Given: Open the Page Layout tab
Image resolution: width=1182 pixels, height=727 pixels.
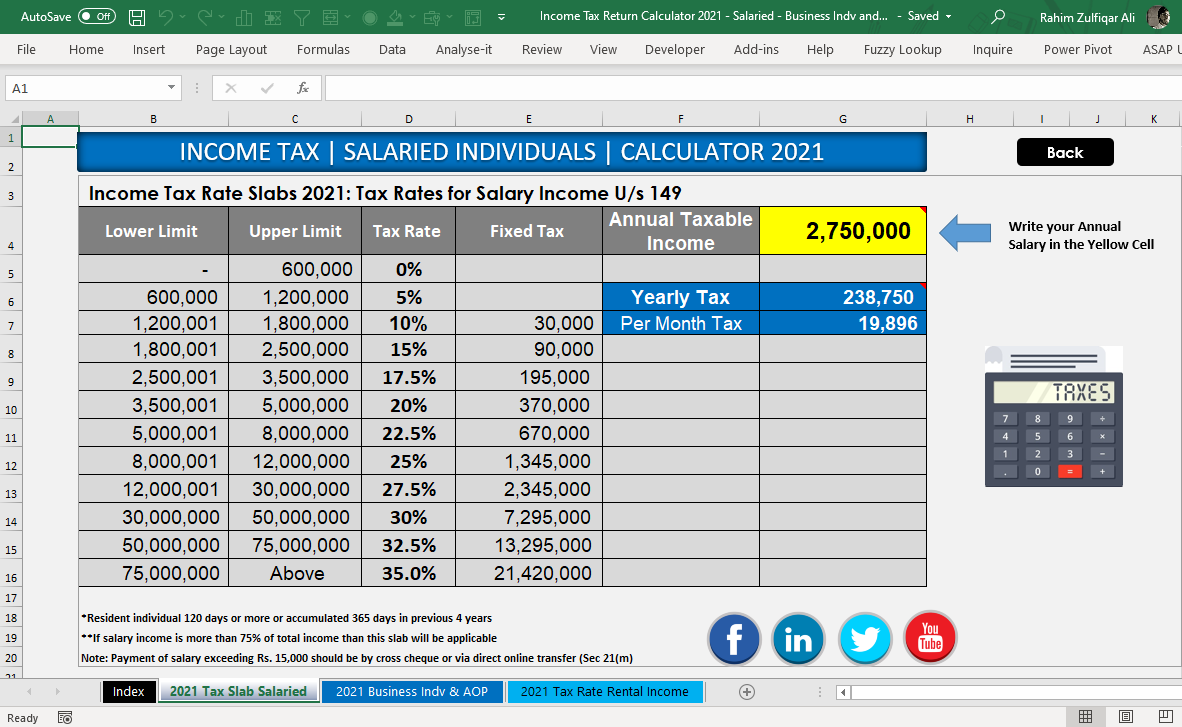Looking at the screenshot, I should click(231, 49).
